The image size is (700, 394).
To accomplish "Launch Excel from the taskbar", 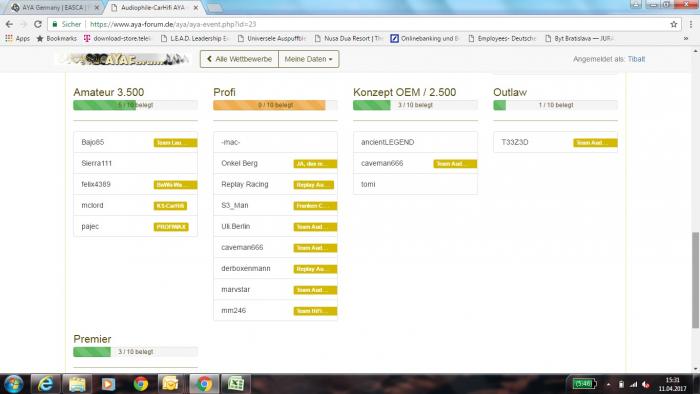I will (236, 384).
